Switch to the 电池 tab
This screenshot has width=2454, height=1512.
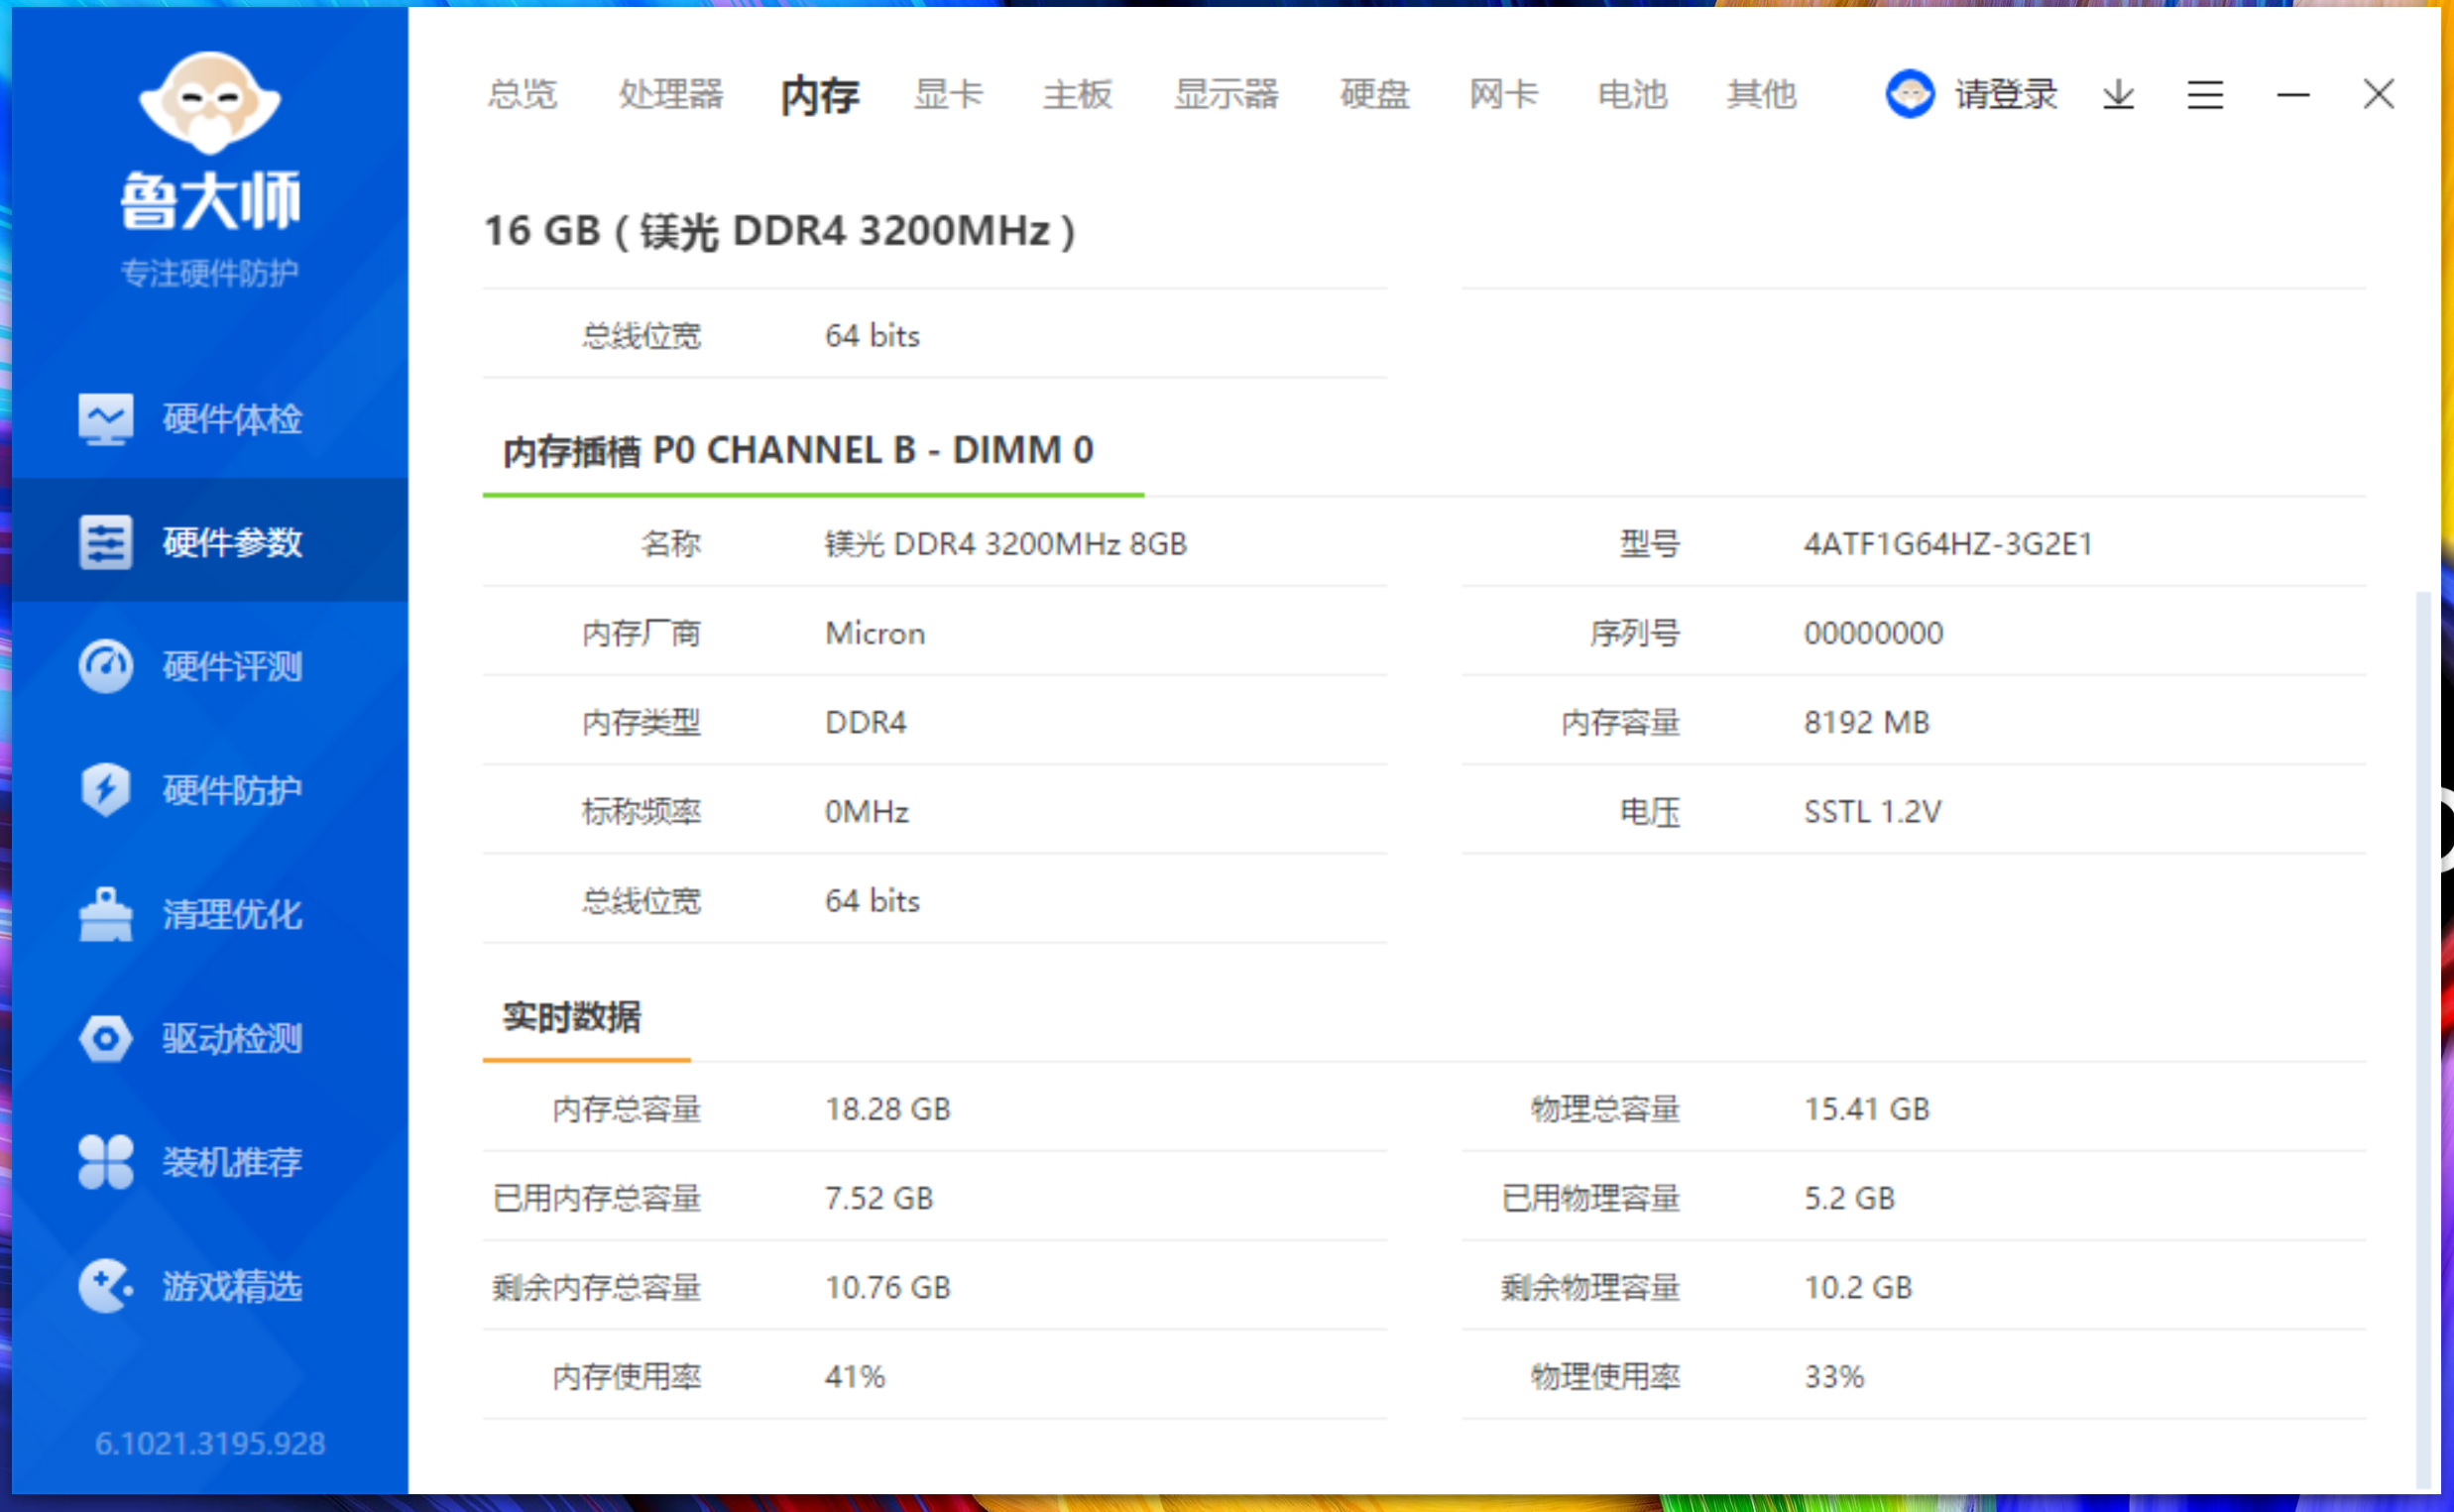pyautogui.click(x=1632, y=95)
